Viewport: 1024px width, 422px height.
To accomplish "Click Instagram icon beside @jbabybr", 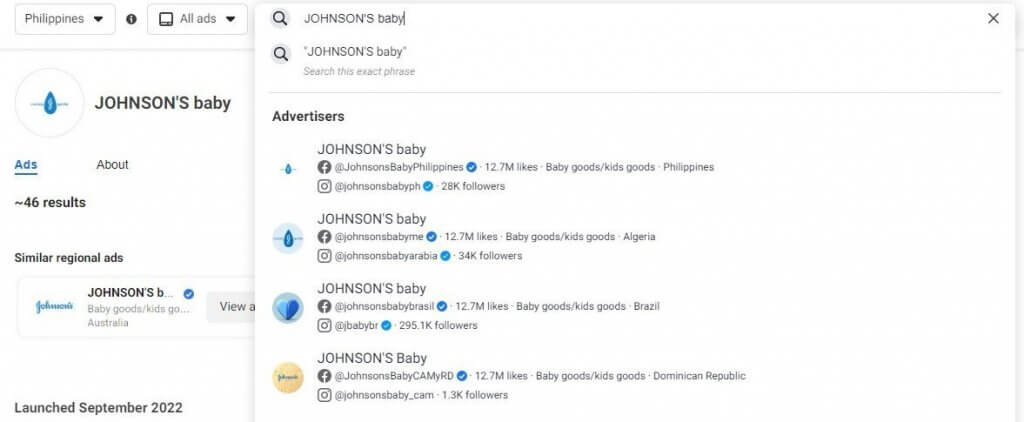I will tap(325, 325).
